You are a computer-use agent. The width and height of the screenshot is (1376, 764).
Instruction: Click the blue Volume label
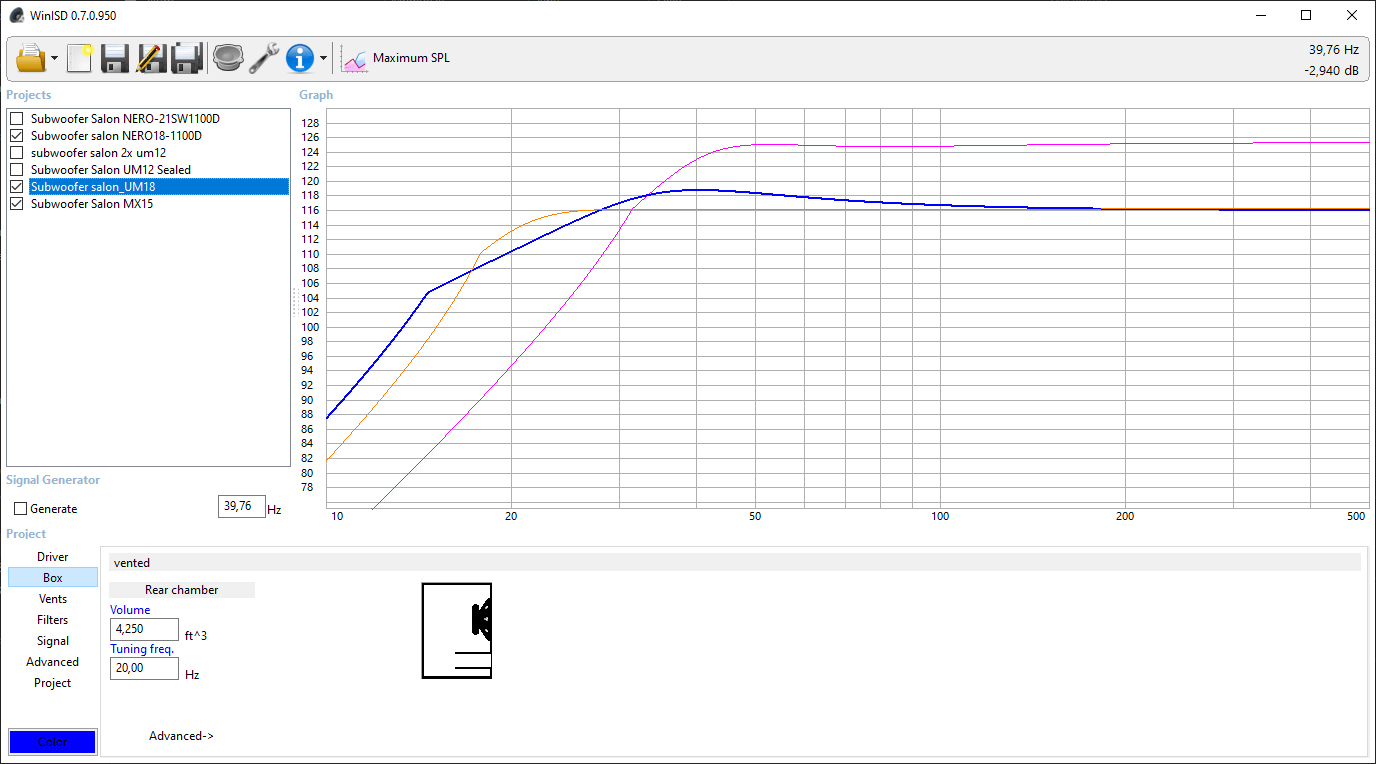(x=130, y=610)
